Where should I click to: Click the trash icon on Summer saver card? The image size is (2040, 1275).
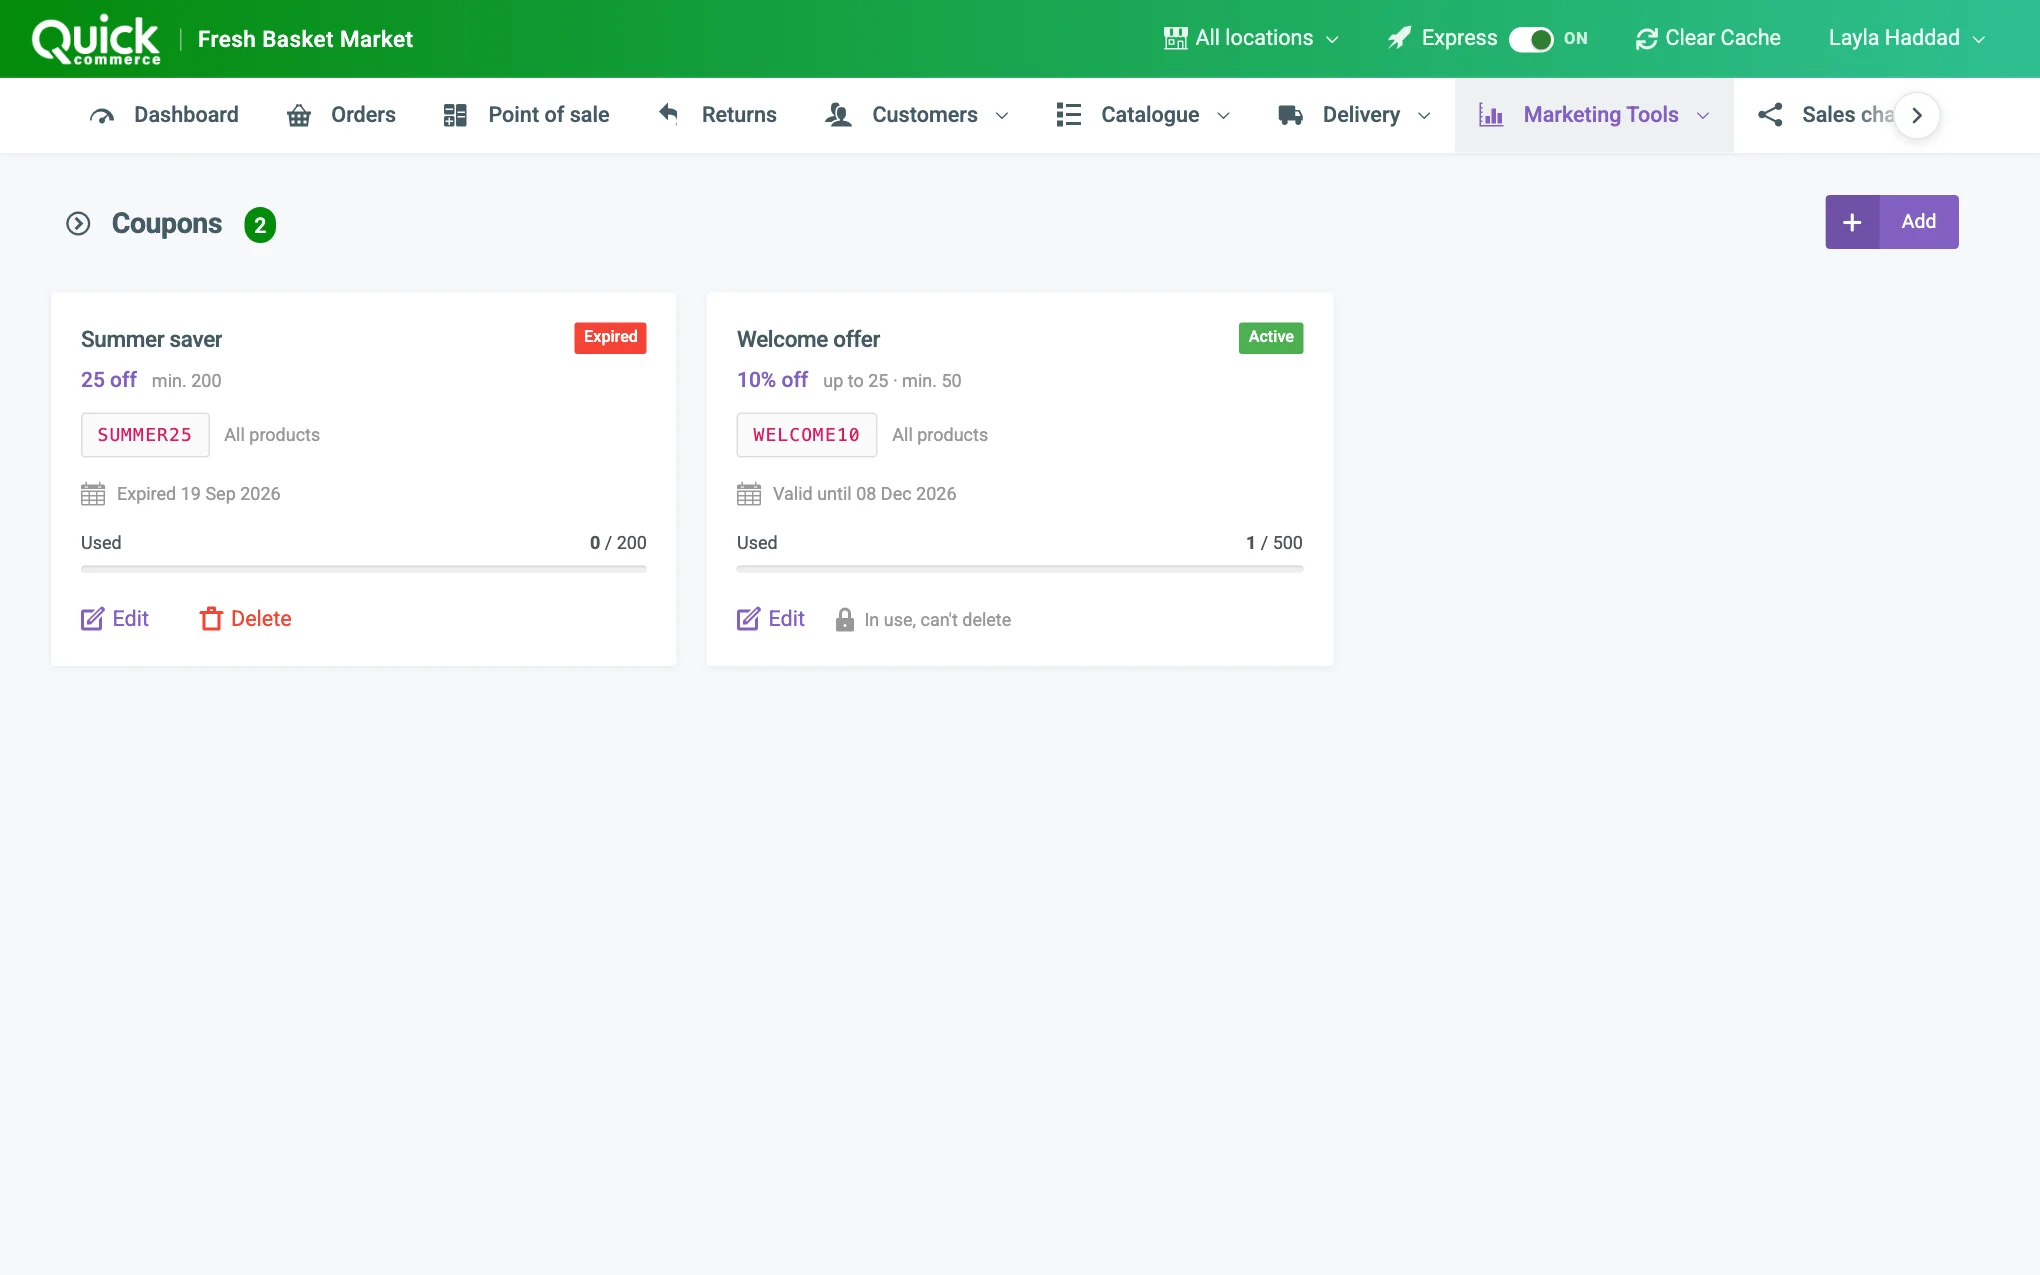coord(211,619)
